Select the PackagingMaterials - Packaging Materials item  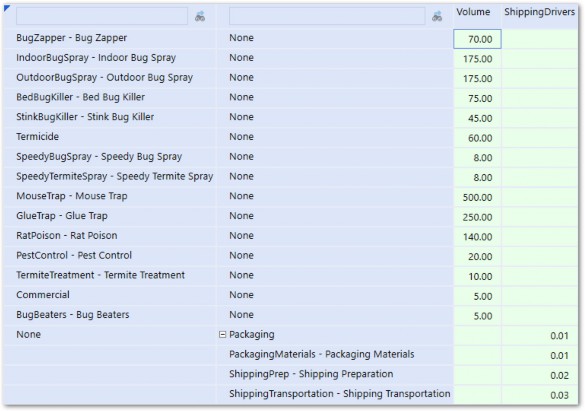click(x=322, y=354)
